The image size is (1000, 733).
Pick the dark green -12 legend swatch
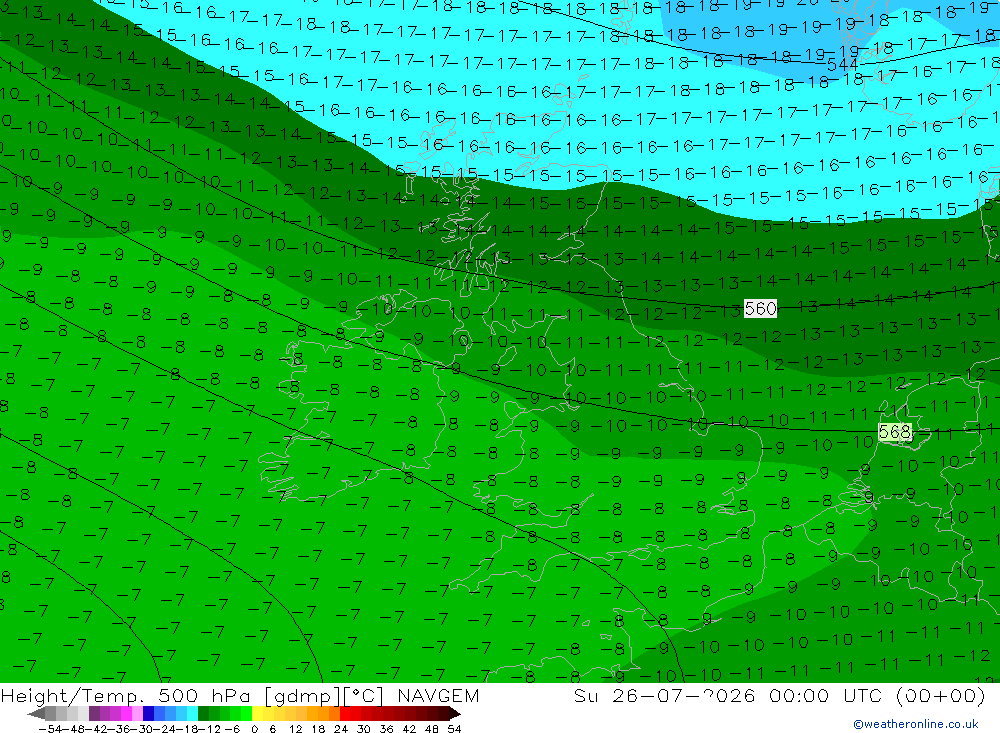203,714
